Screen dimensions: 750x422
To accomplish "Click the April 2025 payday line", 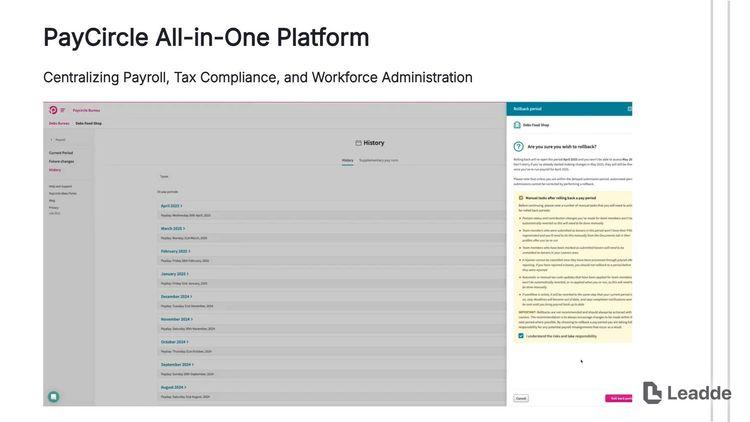I will tap(186, 215).
